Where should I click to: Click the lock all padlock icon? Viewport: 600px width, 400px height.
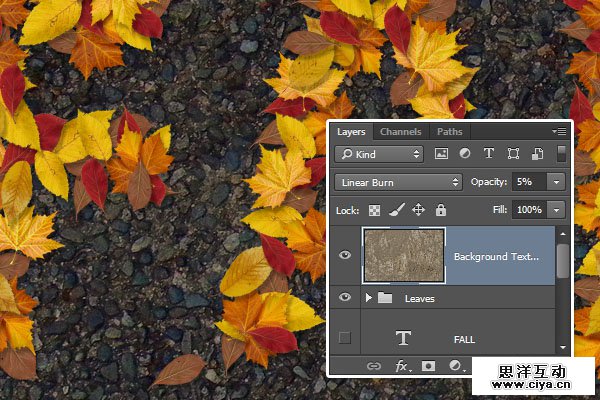[x=440, y=210]
